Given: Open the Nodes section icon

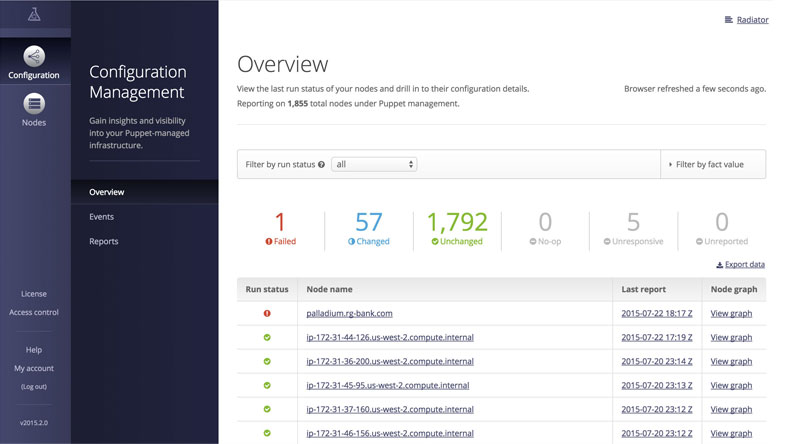Looking at the screenshot, I should point(34,104).
